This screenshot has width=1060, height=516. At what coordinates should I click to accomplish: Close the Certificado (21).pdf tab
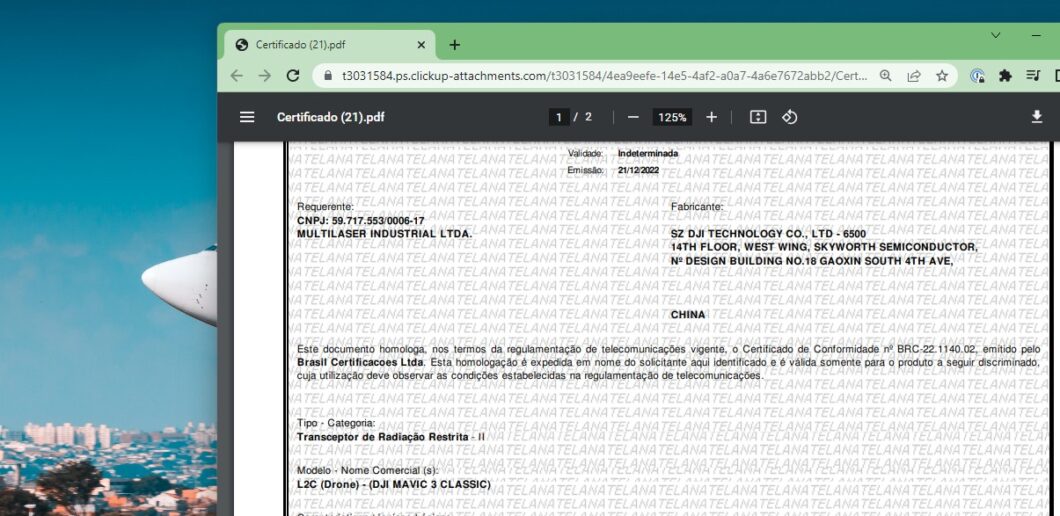tap(421, 45)
